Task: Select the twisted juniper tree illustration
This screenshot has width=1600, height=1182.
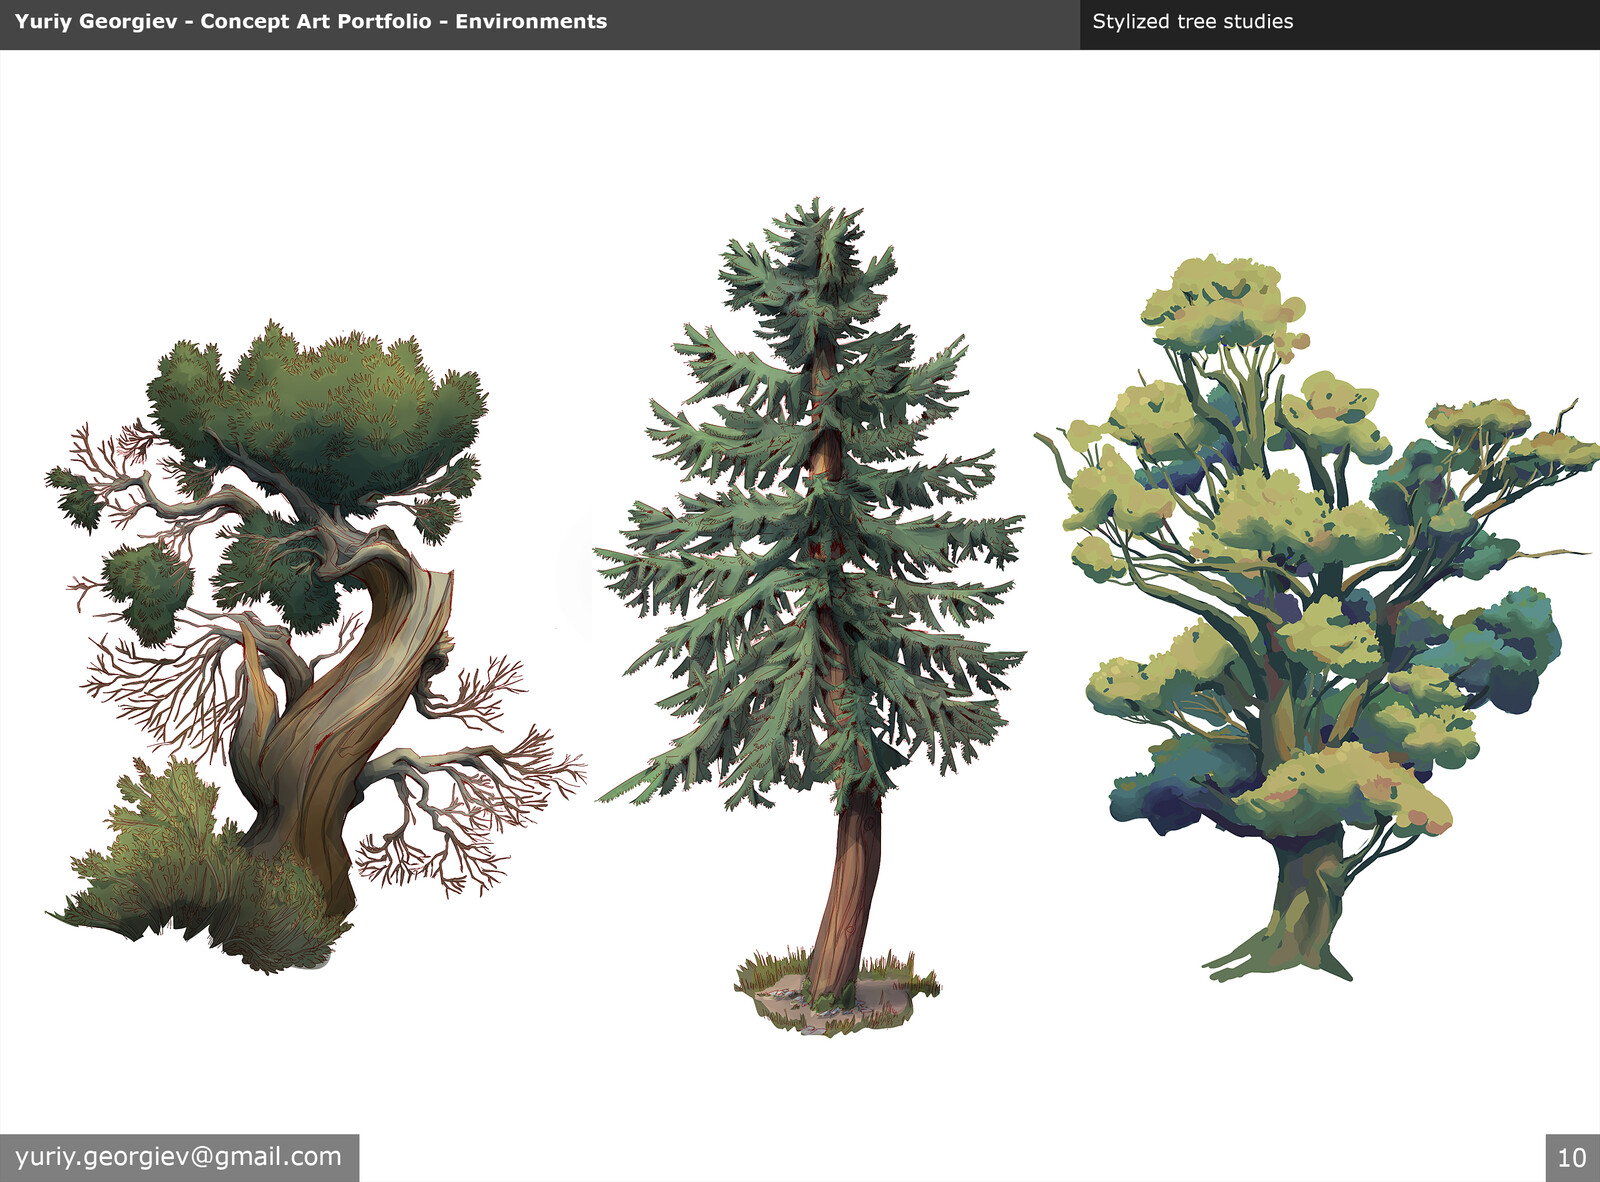Action: 315,645
